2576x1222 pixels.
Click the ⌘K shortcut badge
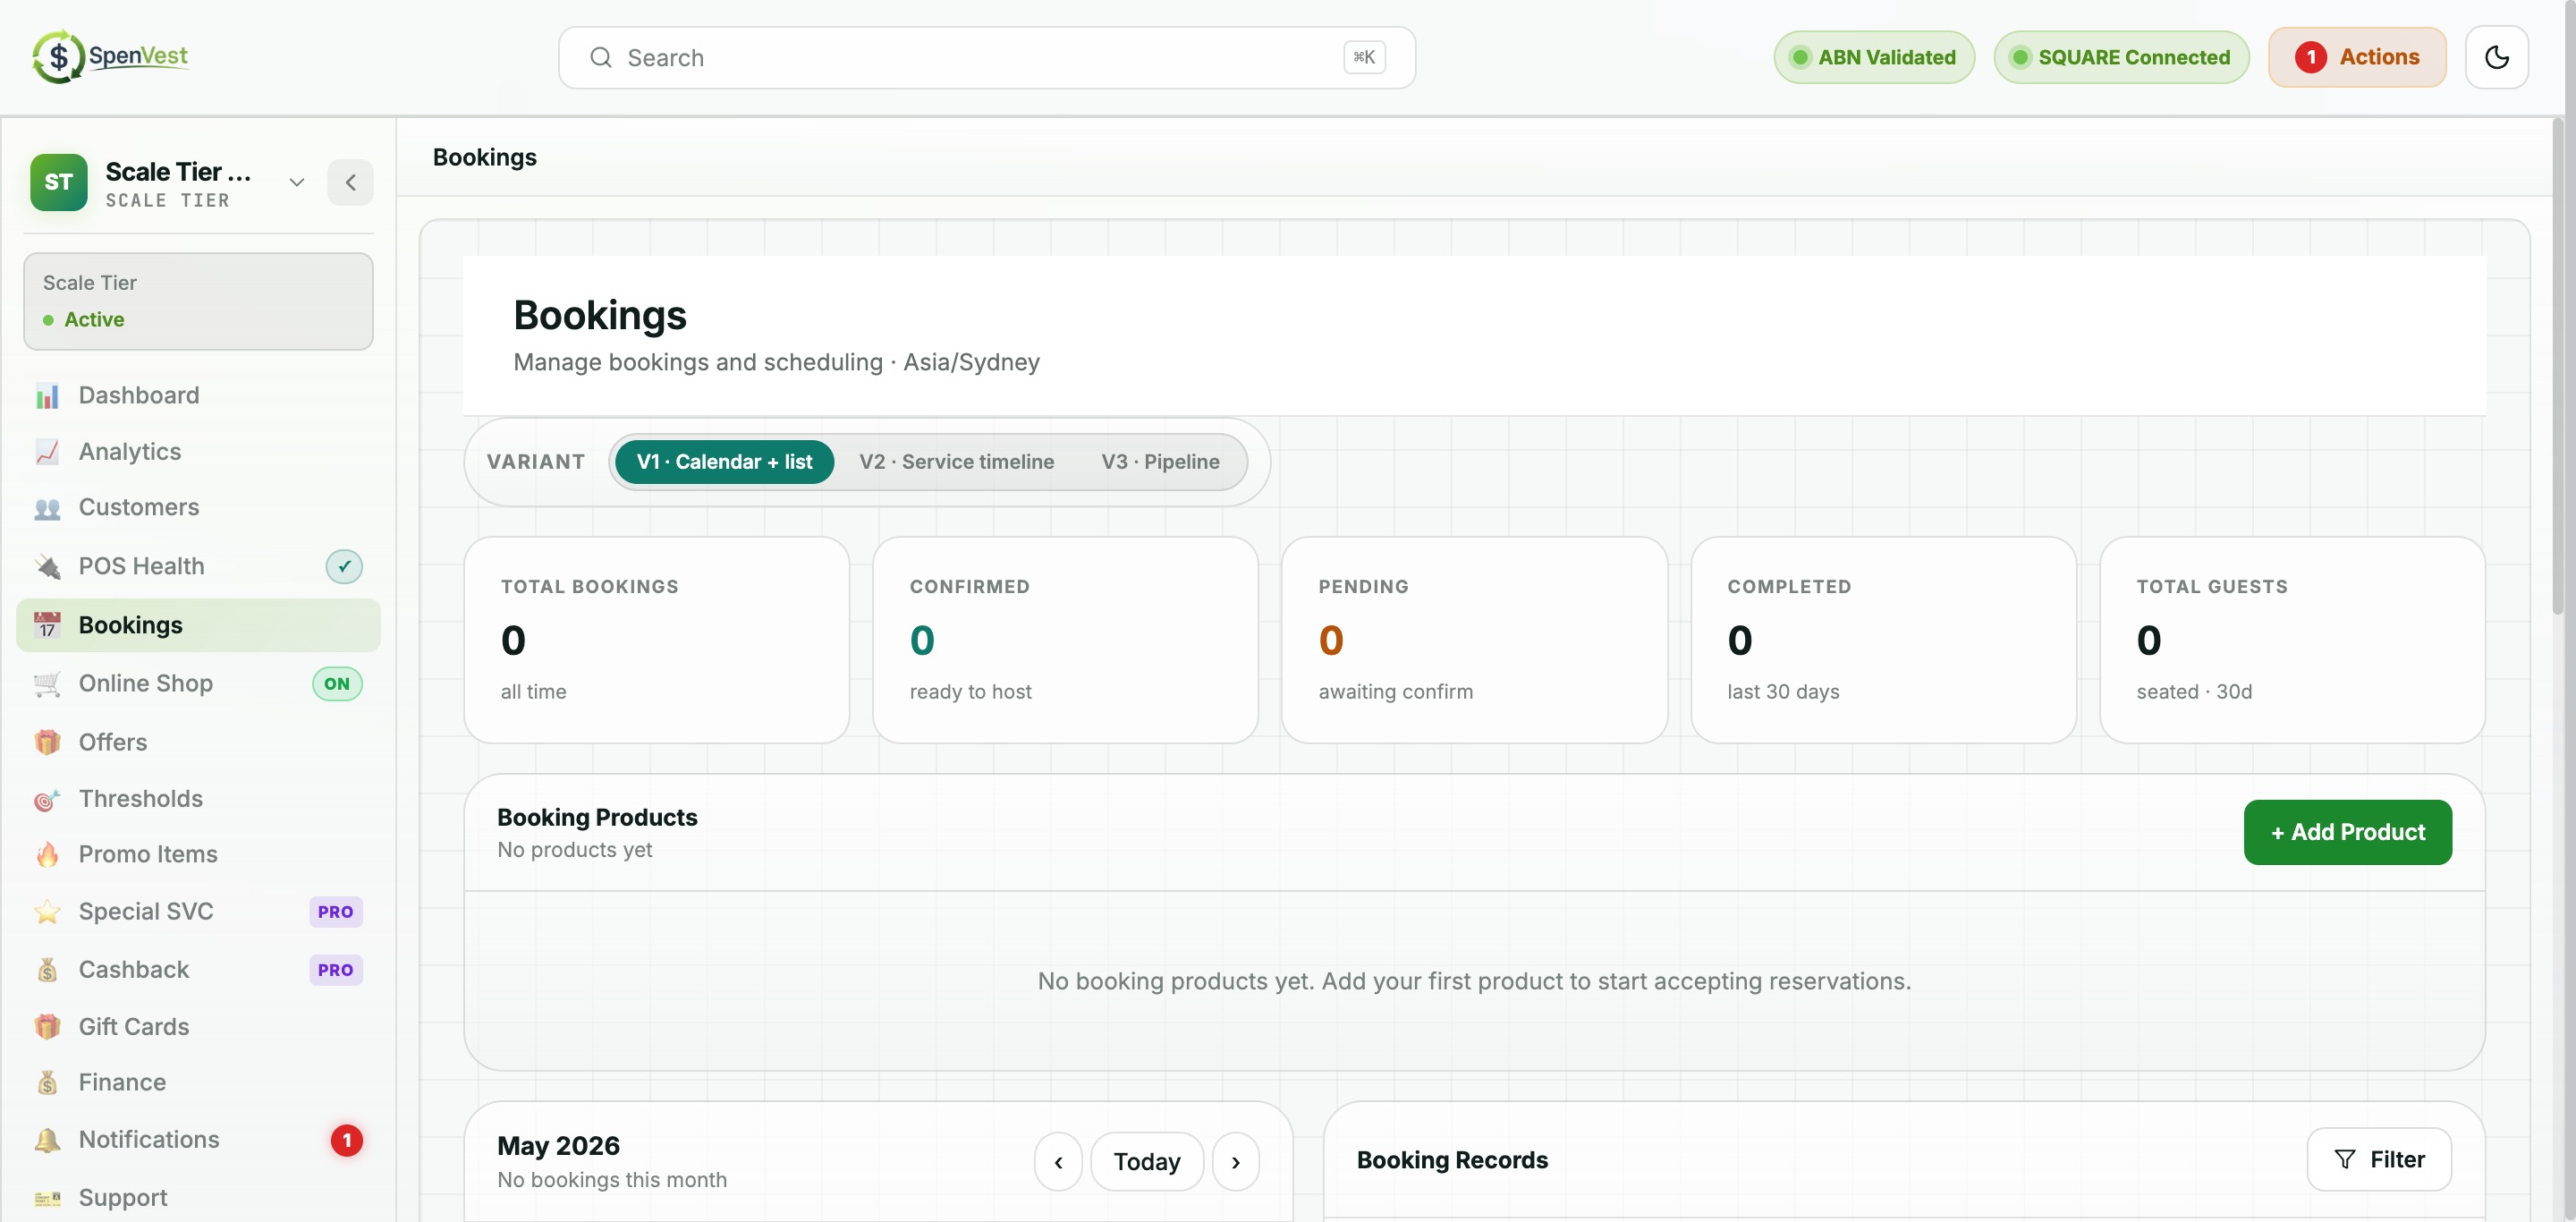1364,57
